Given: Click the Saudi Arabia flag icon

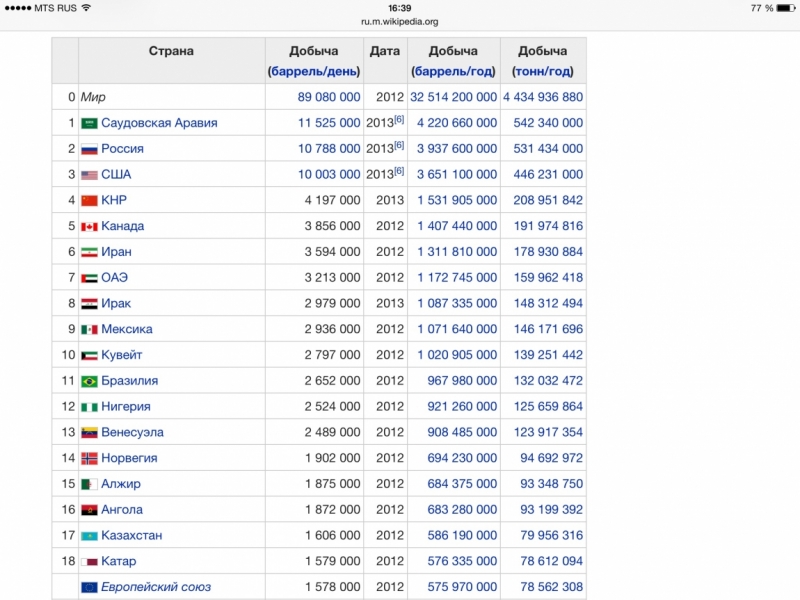Looking at the screenshot, I should [x=88, y=122].
